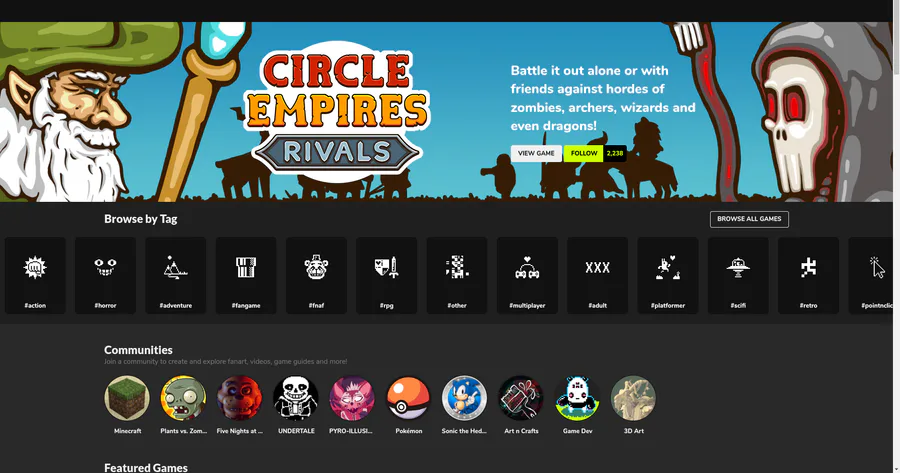900x473 pixels.
Task: Choose the #fangame tag icon
Action: pos(246,267)
